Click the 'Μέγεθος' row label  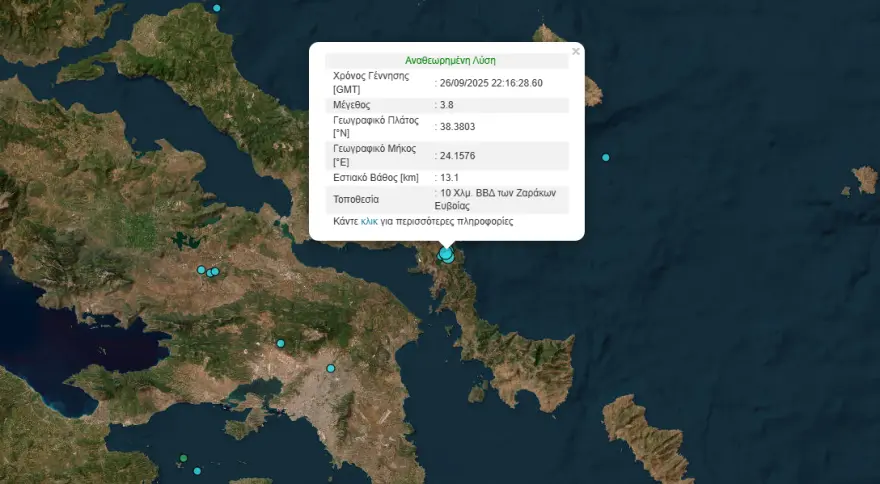coord(354,105)
